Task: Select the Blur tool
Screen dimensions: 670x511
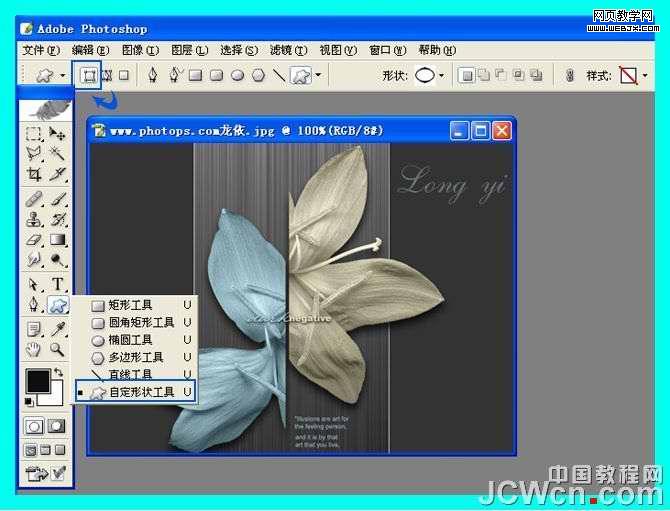Action: click(x=33, y=259)
